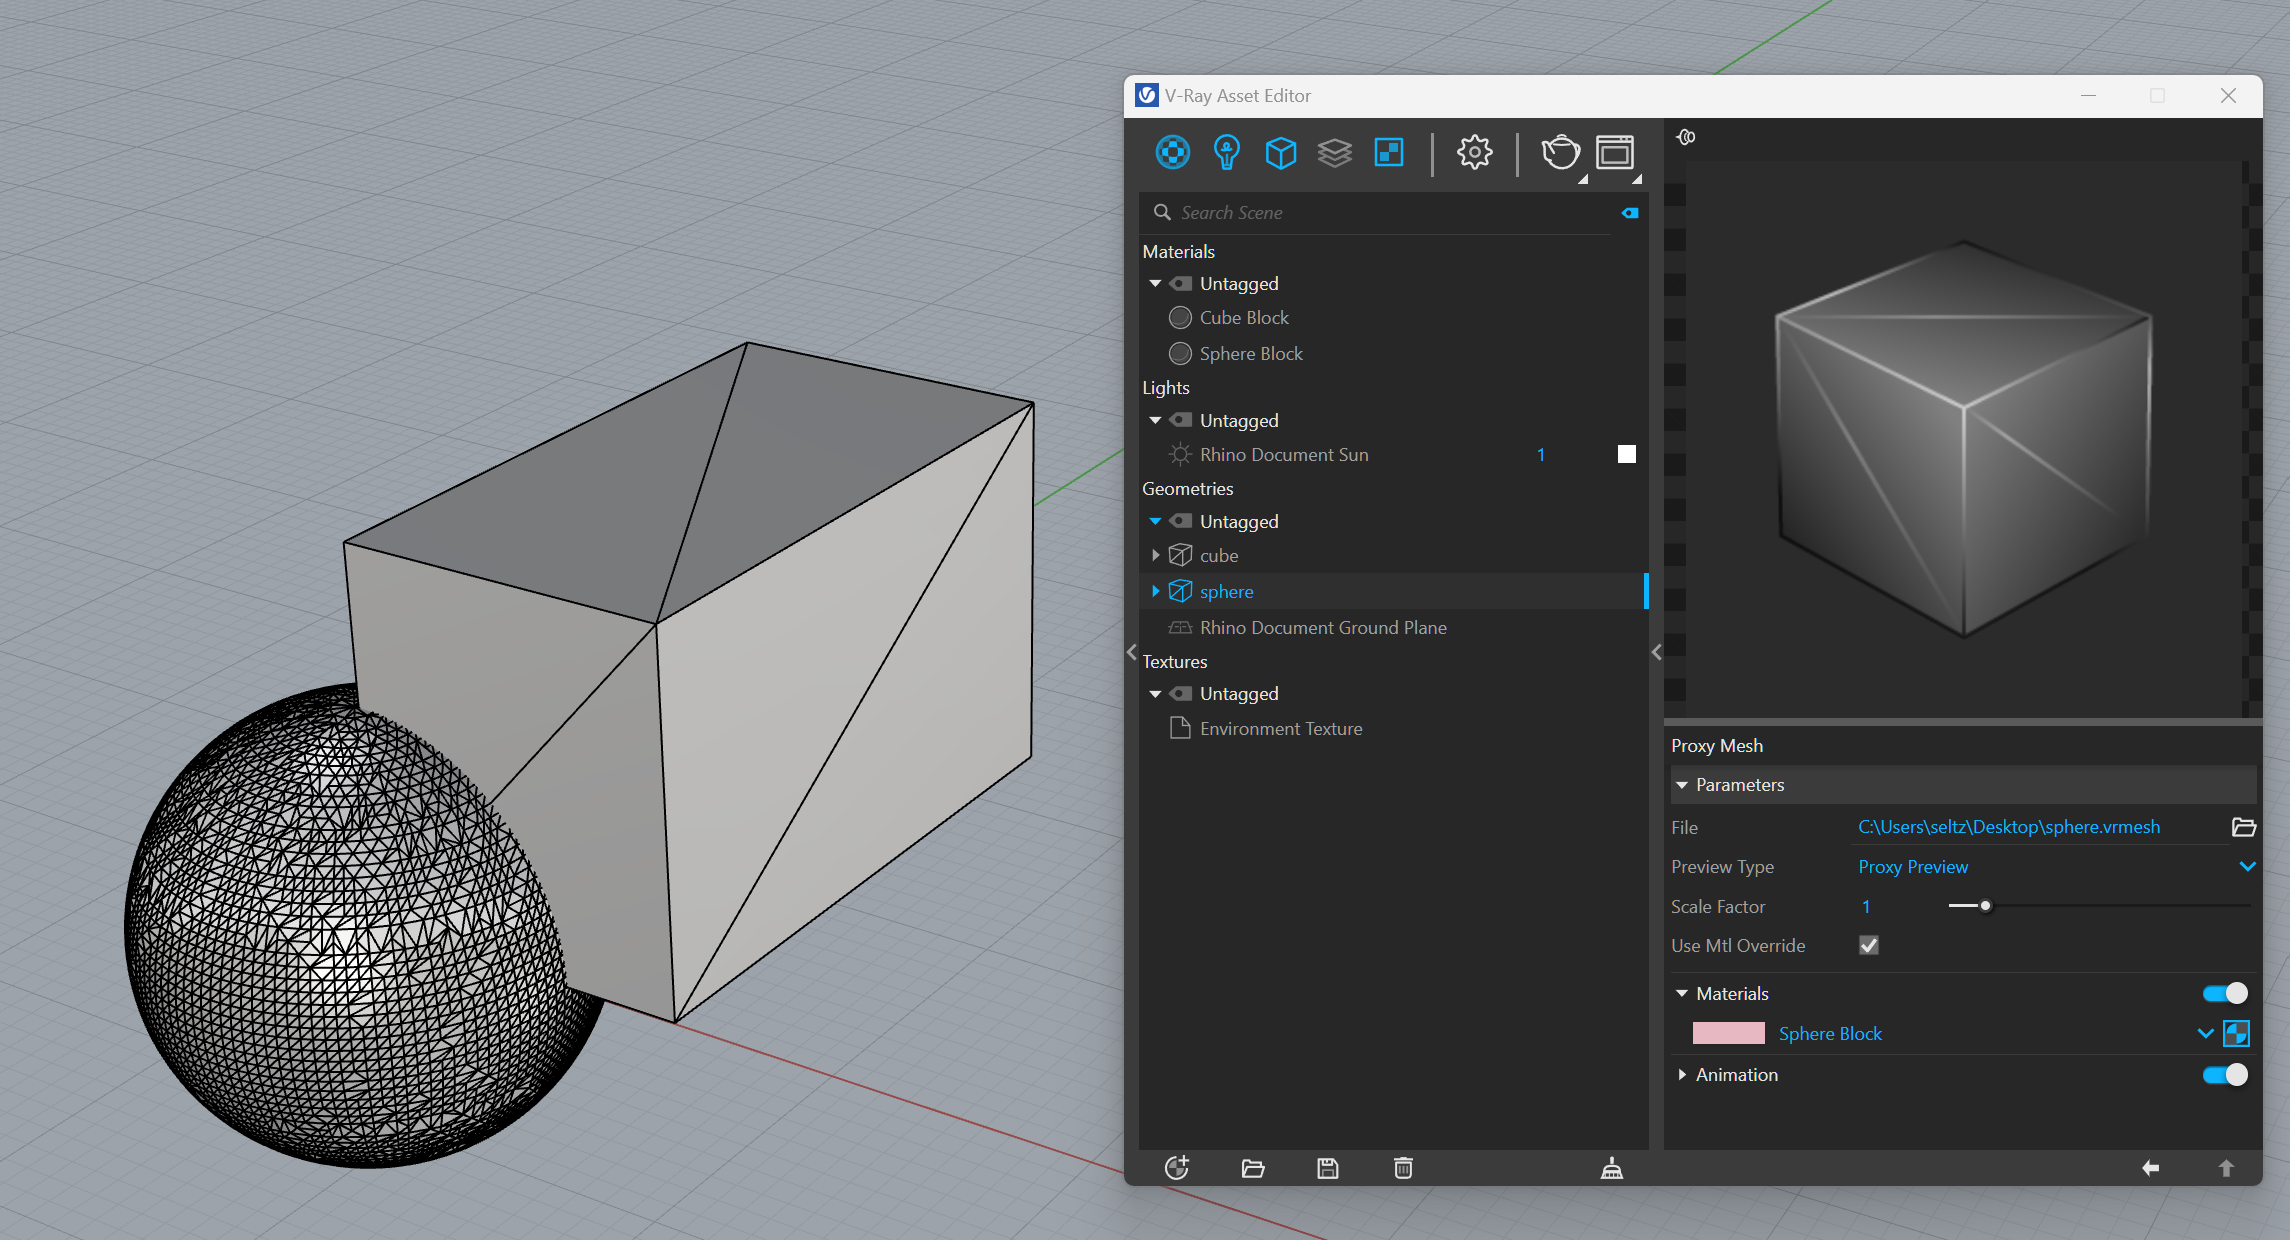The width and height of the screenshot is (2290, 1240).
Task: Open the Textures category checker icon
Action: 1389,152
